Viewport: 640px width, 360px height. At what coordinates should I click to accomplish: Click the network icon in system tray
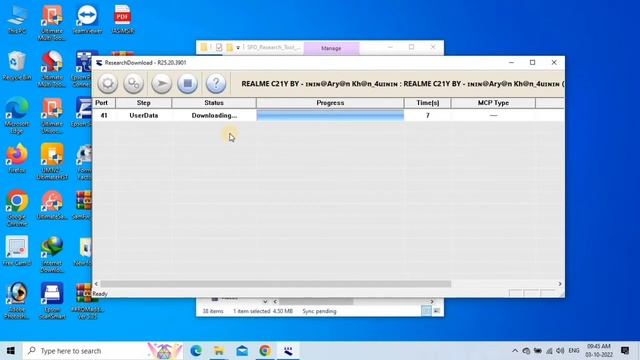[x=549, y=351]
